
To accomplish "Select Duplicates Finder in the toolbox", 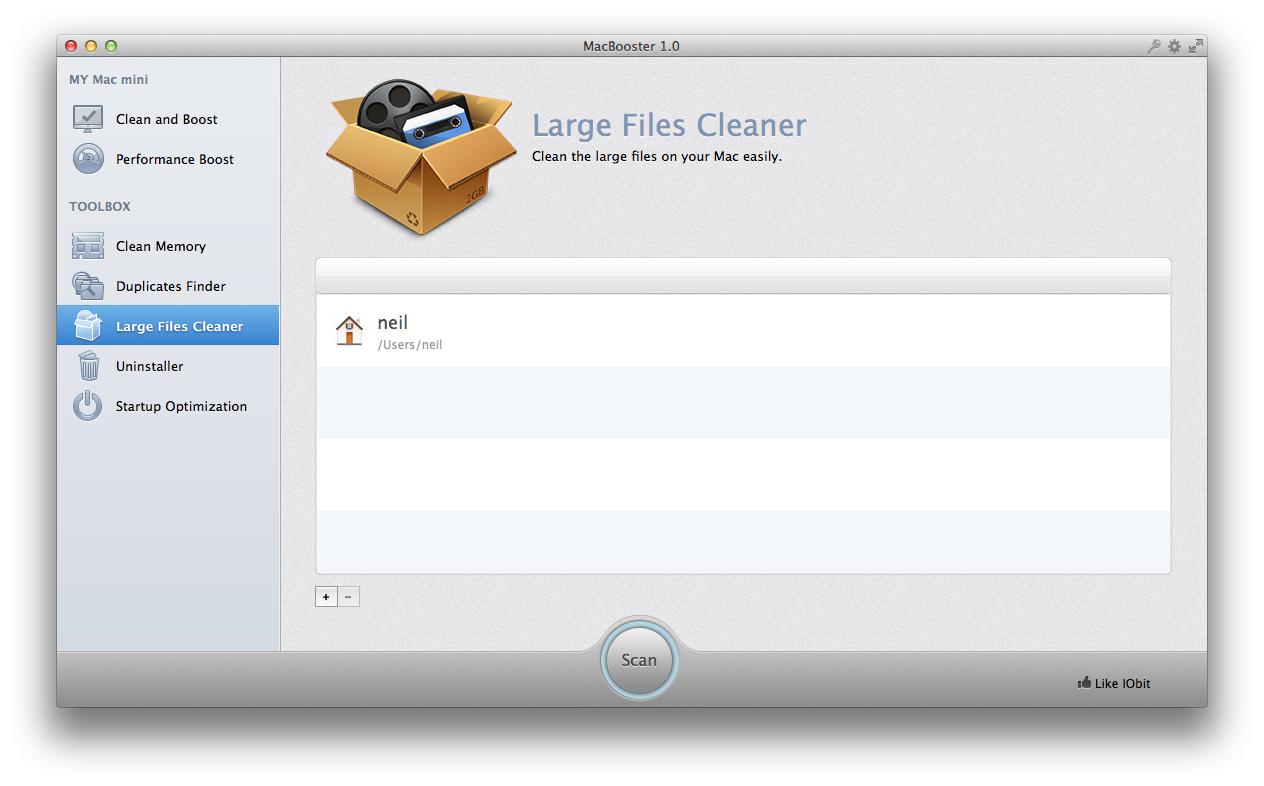I will click(x=168, y=286).
